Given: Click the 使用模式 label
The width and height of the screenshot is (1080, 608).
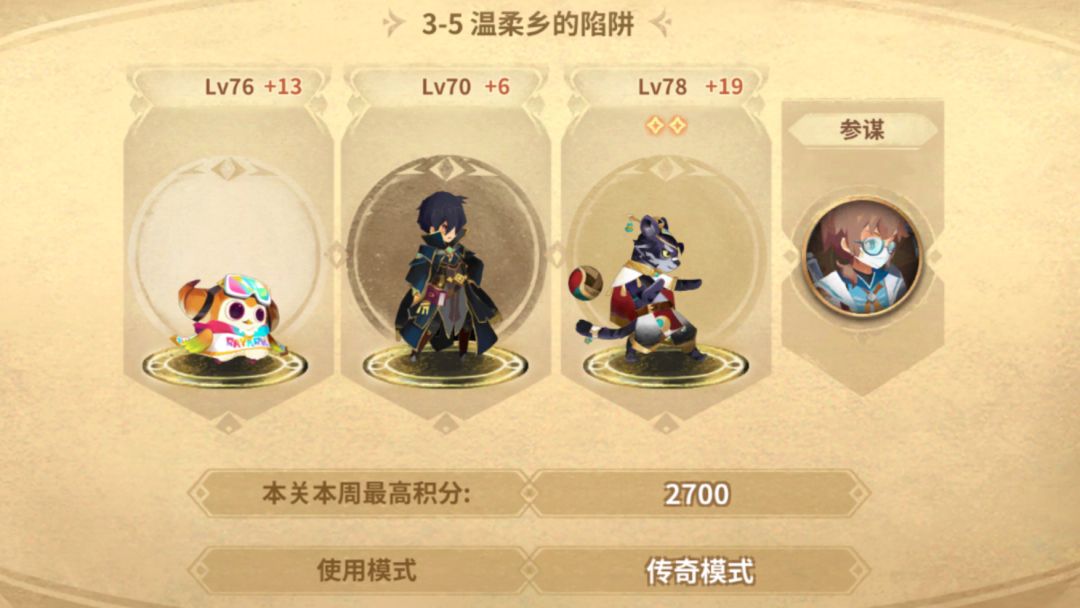Looking at the screenshot, I should (366, 570).
